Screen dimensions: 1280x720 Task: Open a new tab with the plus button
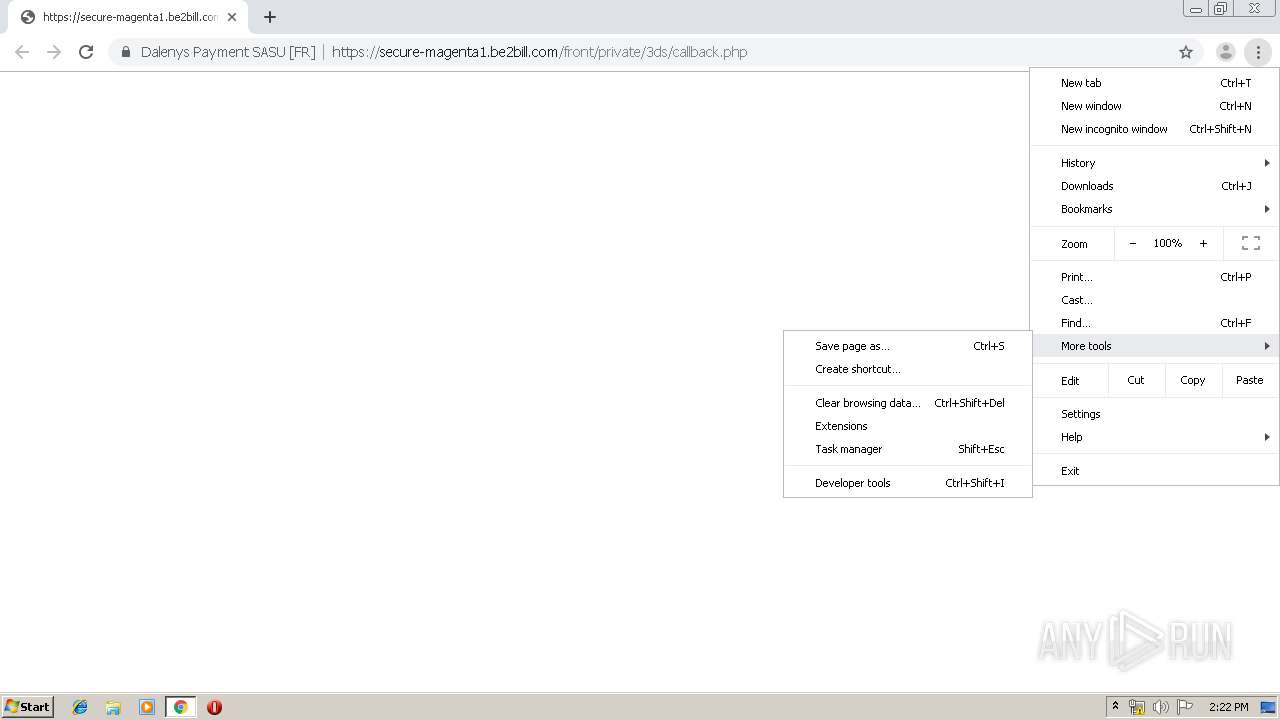(269, 17)
